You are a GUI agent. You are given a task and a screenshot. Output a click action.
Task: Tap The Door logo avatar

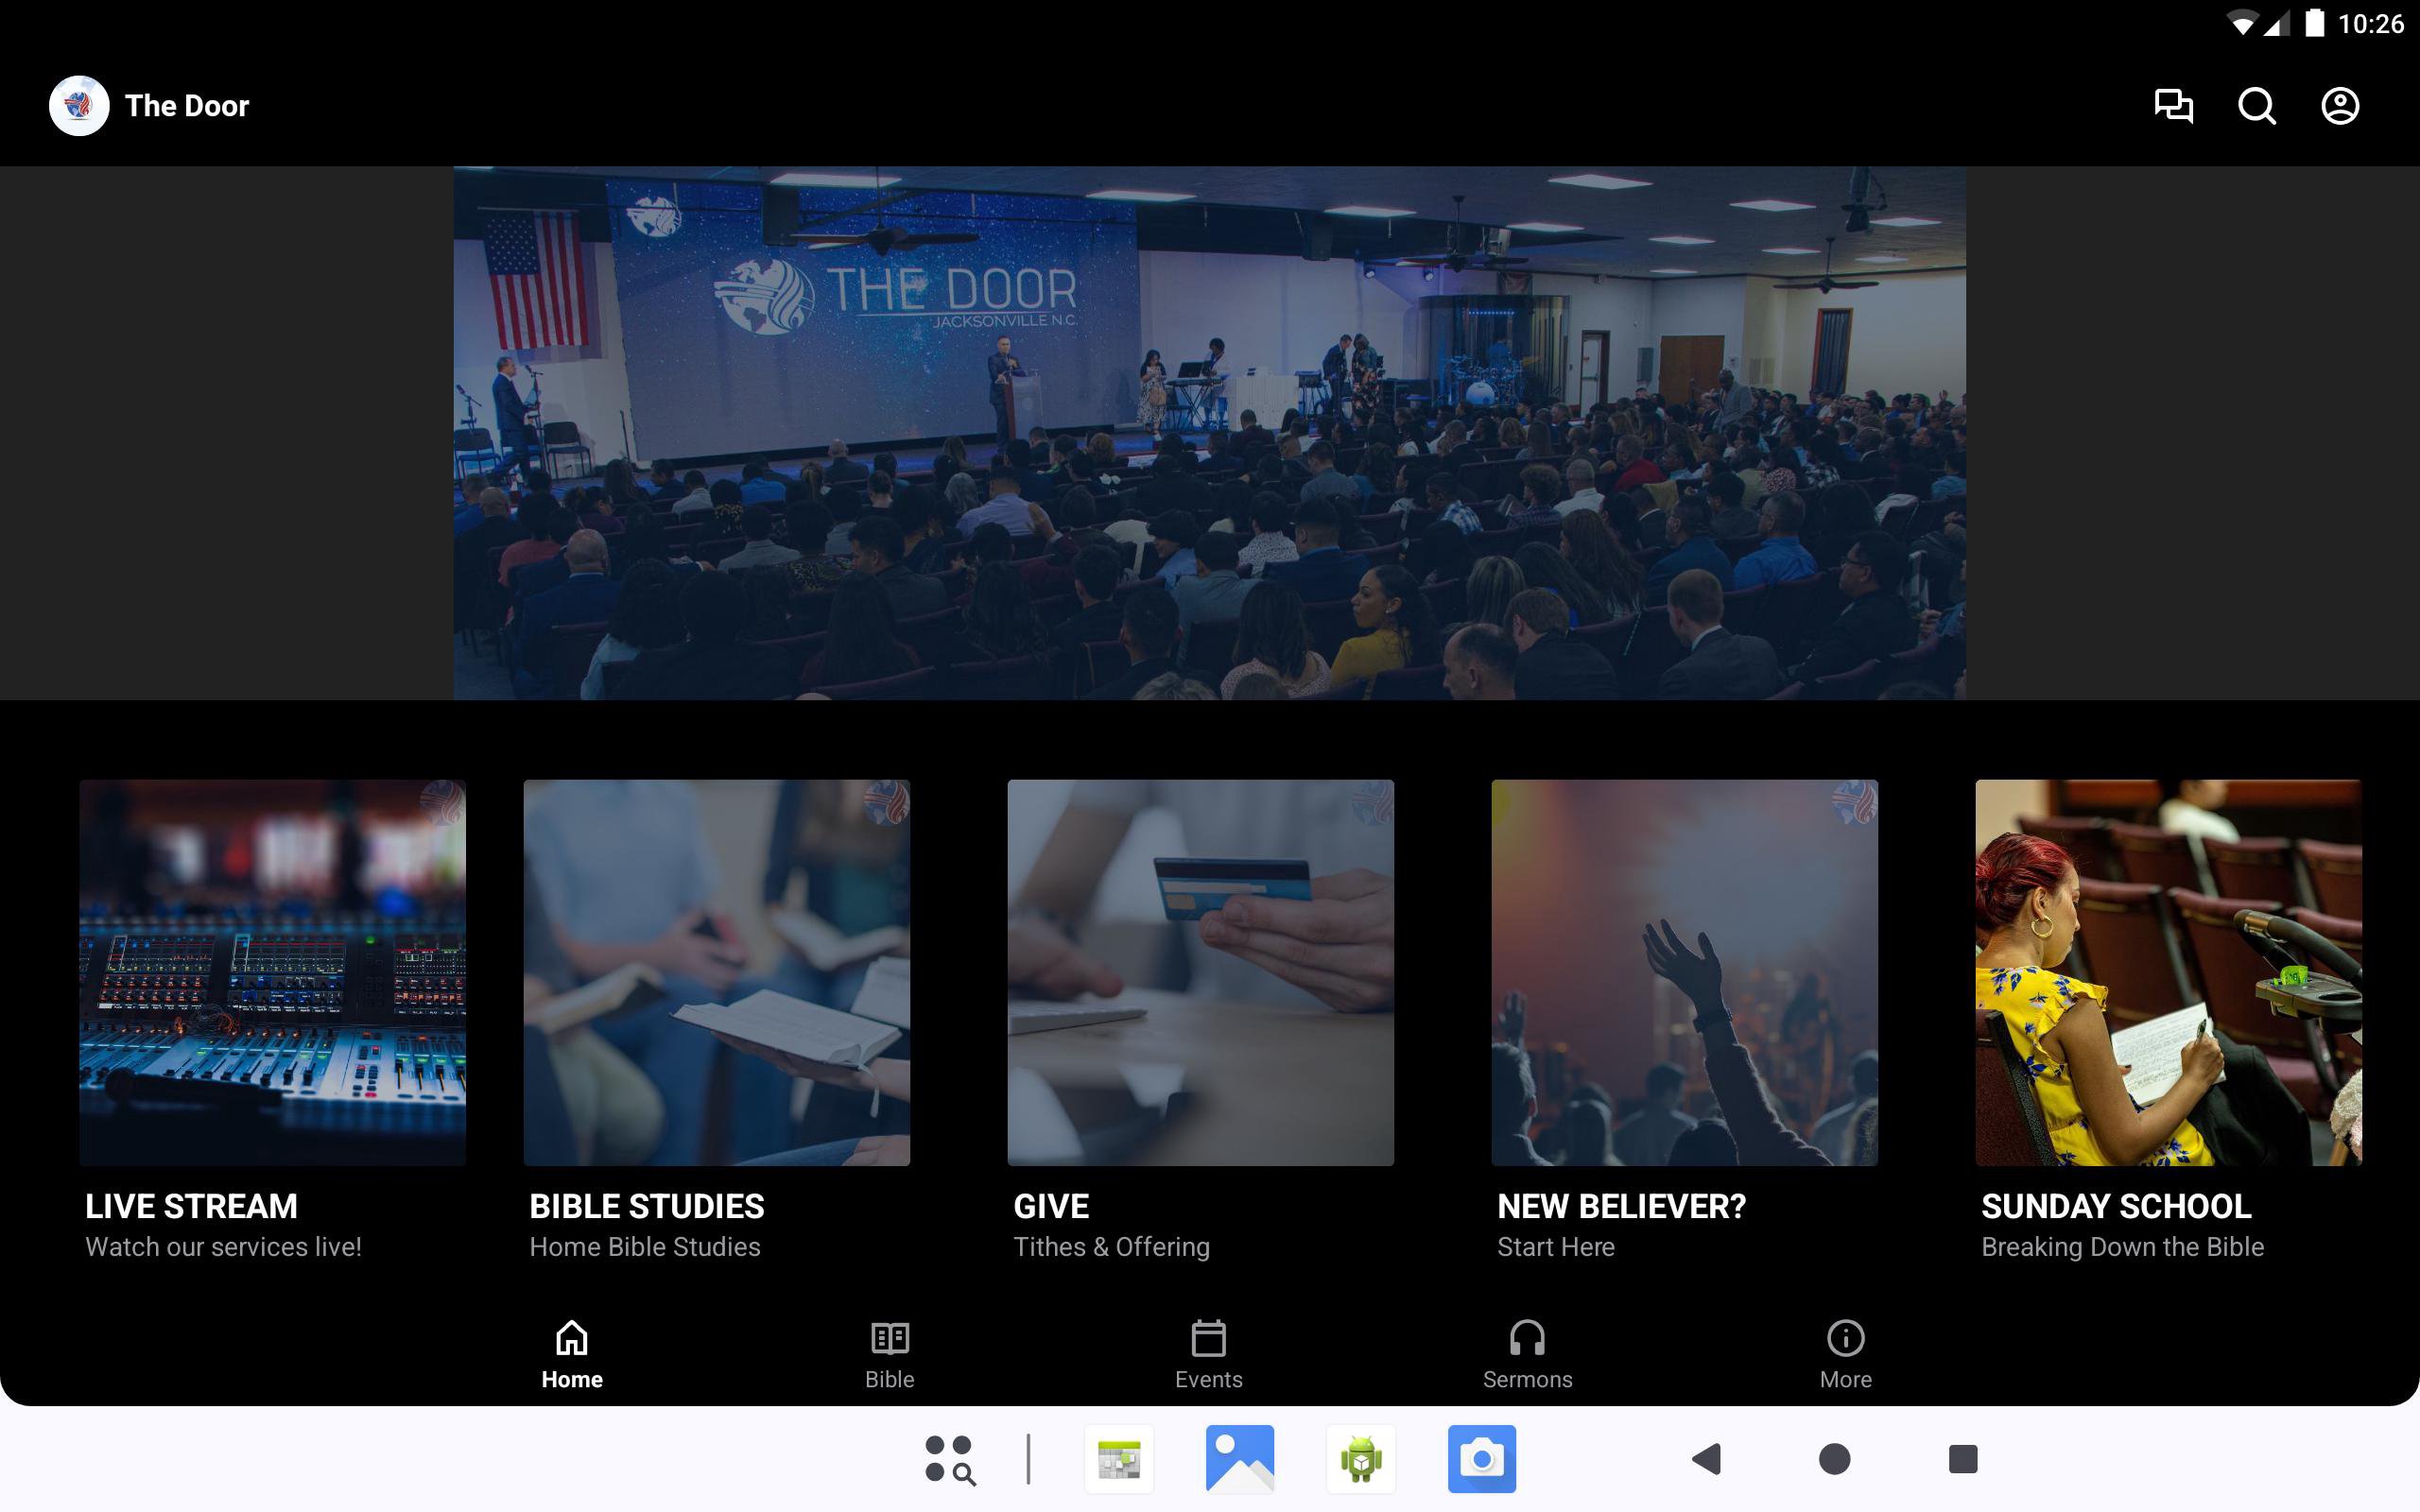click(x=79, y=106)
